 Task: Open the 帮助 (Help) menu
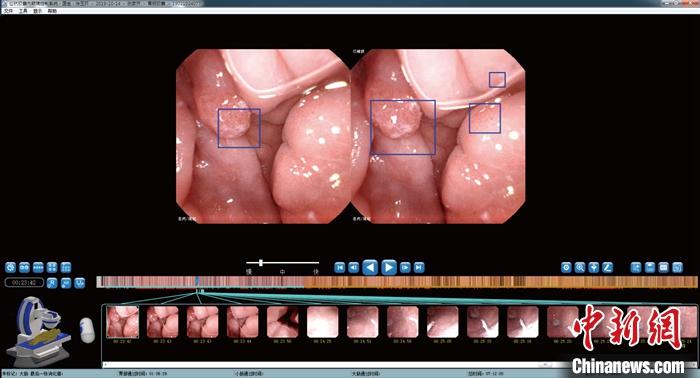pyautogui.click(x=52, y=11)
